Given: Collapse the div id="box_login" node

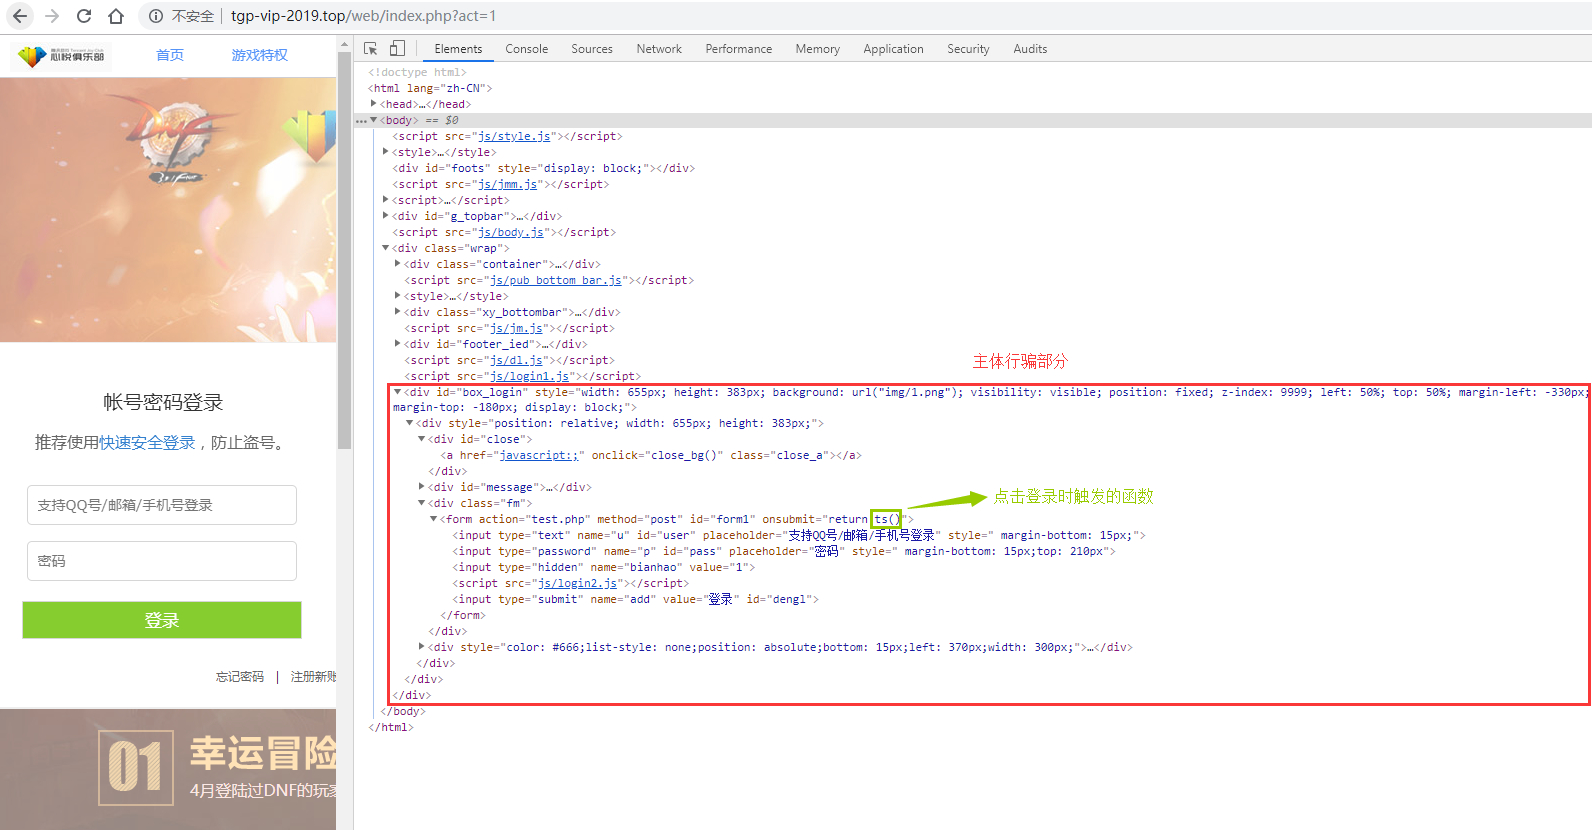Looking at the screenshot, I should [398, 392].
